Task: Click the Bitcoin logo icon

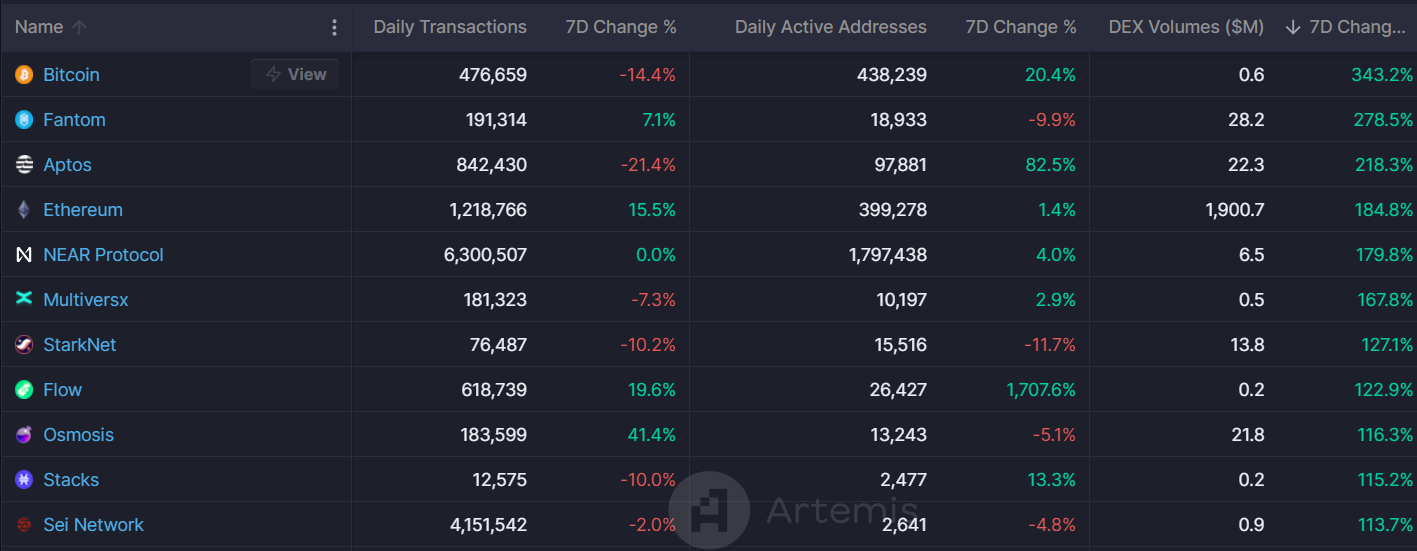Action: point(24,75)
